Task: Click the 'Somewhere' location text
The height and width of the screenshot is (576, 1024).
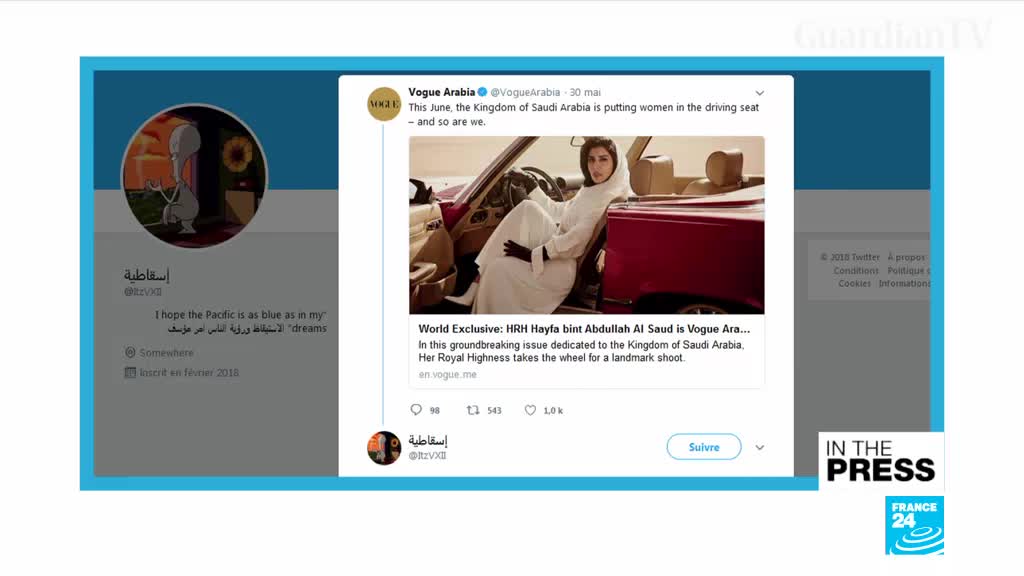Action: point(167,353)
